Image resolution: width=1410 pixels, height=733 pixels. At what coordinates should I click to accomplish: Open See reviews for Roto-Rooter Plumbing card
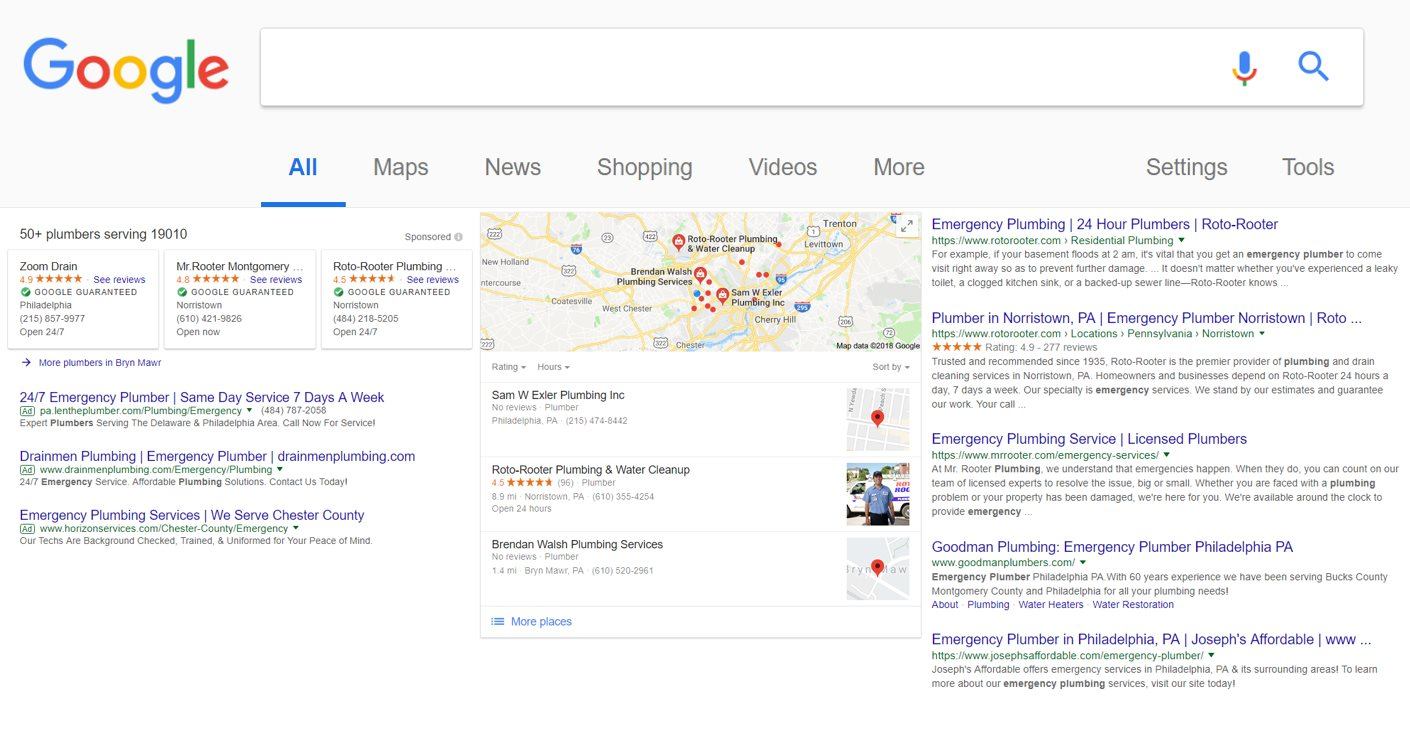point(433,280)
